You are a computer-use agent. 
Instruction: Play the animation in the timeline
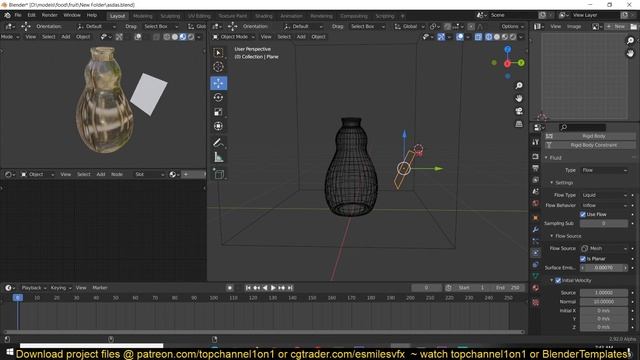273,288
